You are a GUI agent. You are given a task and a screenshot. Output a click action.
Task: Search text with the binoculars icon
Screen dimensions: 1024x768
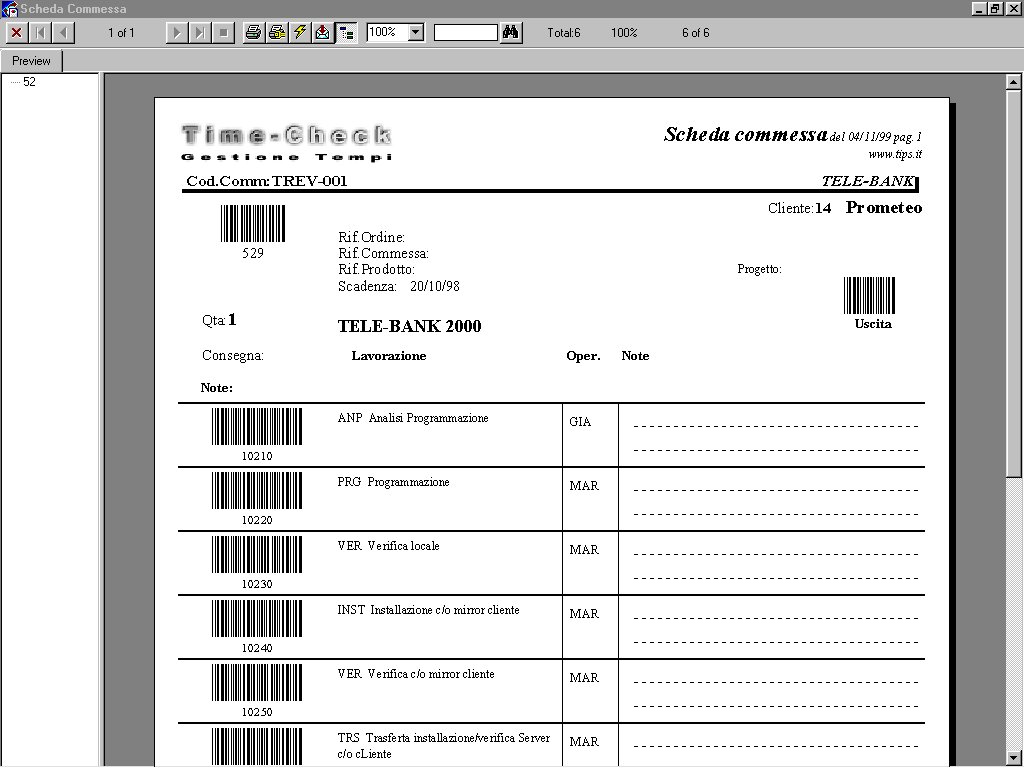pyautogui.click(x=511, y=32)
